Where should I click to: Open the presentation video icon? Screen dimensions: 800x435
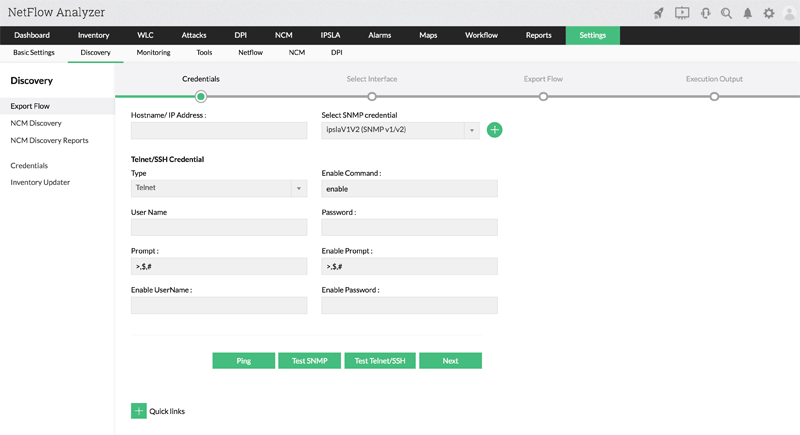pos(682,13)
